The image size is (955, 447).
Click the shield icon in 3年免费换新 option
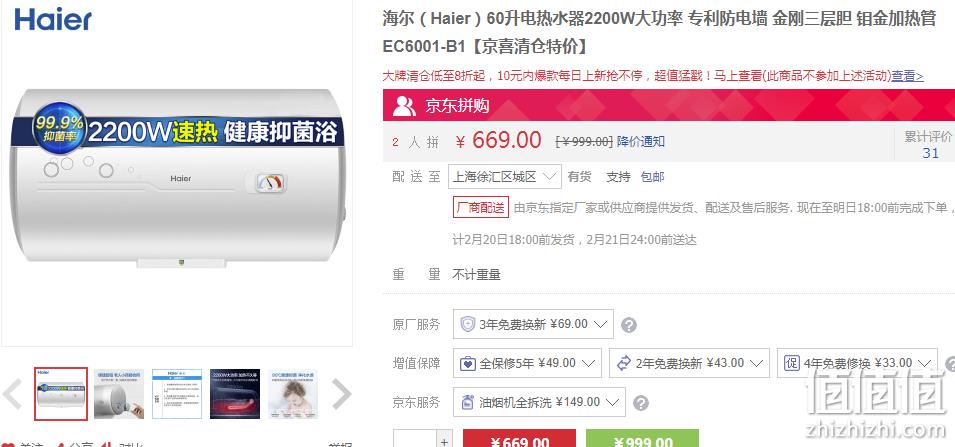pyautogui.click(x=467, y=324)
